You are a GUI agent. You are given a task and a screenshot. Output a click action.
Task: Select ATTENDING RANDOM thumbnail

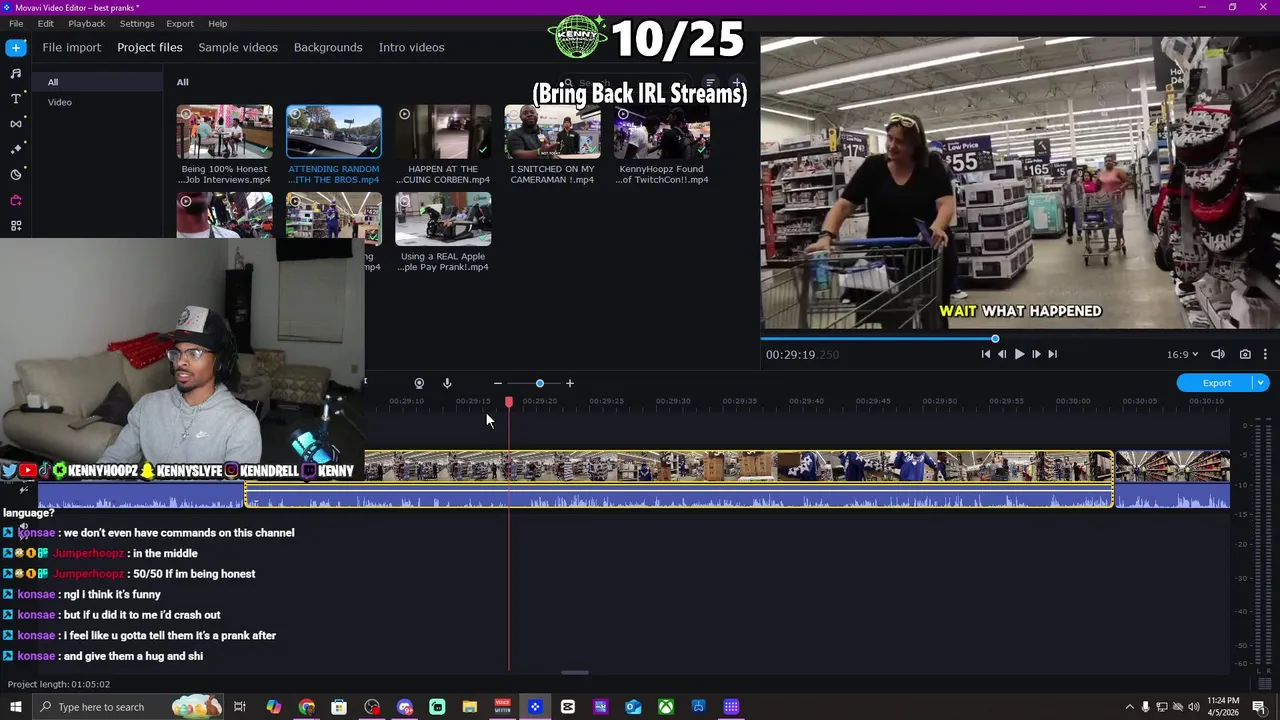pyautogui.click(x=334, y=132)
